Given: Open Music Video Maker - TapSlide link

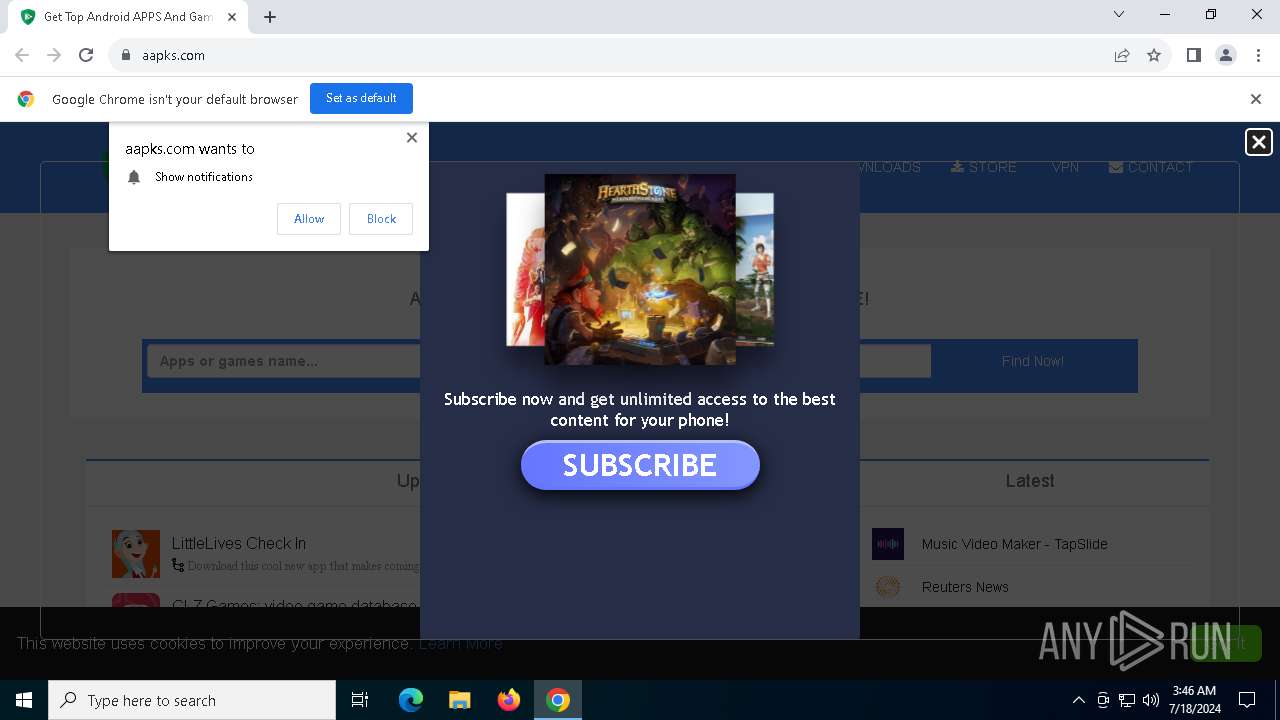Looking at the screenshot, I should pyautogui.click(x=1014, y=544).
